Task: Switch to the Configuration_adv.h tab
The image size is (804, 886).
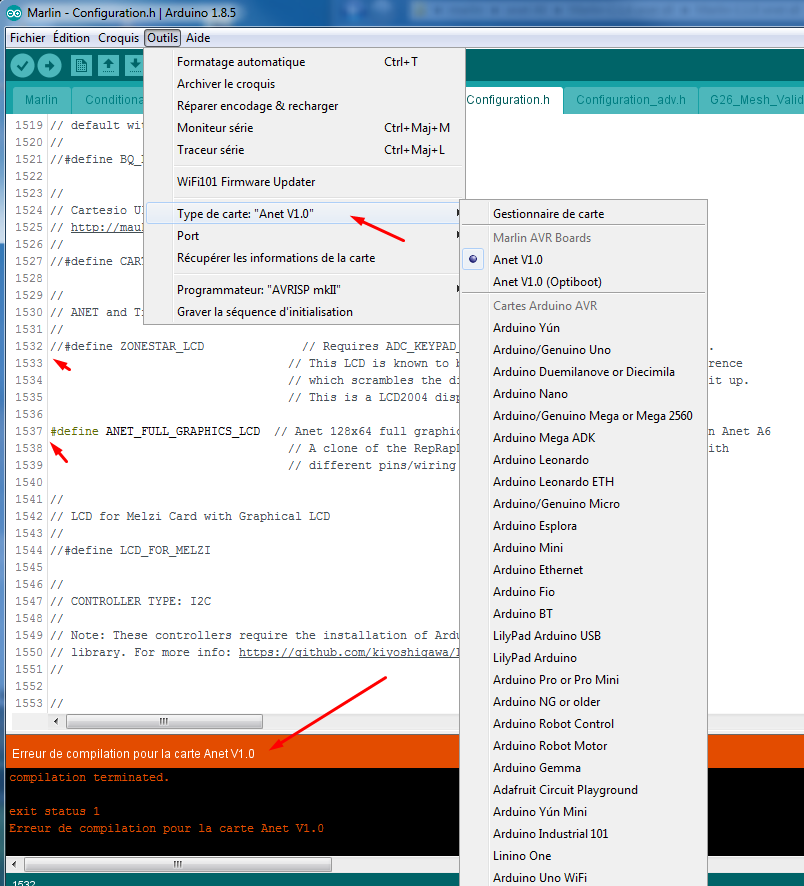Action: click(x=631, y=100)
